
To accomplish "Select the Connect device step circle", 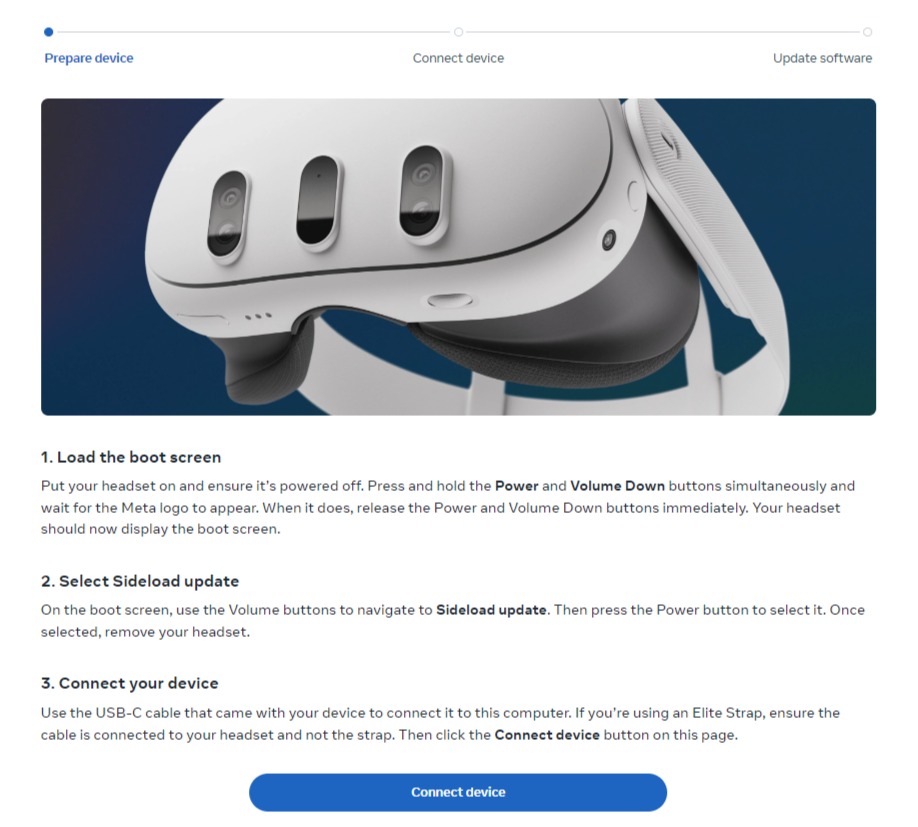I will click(458, 32).
